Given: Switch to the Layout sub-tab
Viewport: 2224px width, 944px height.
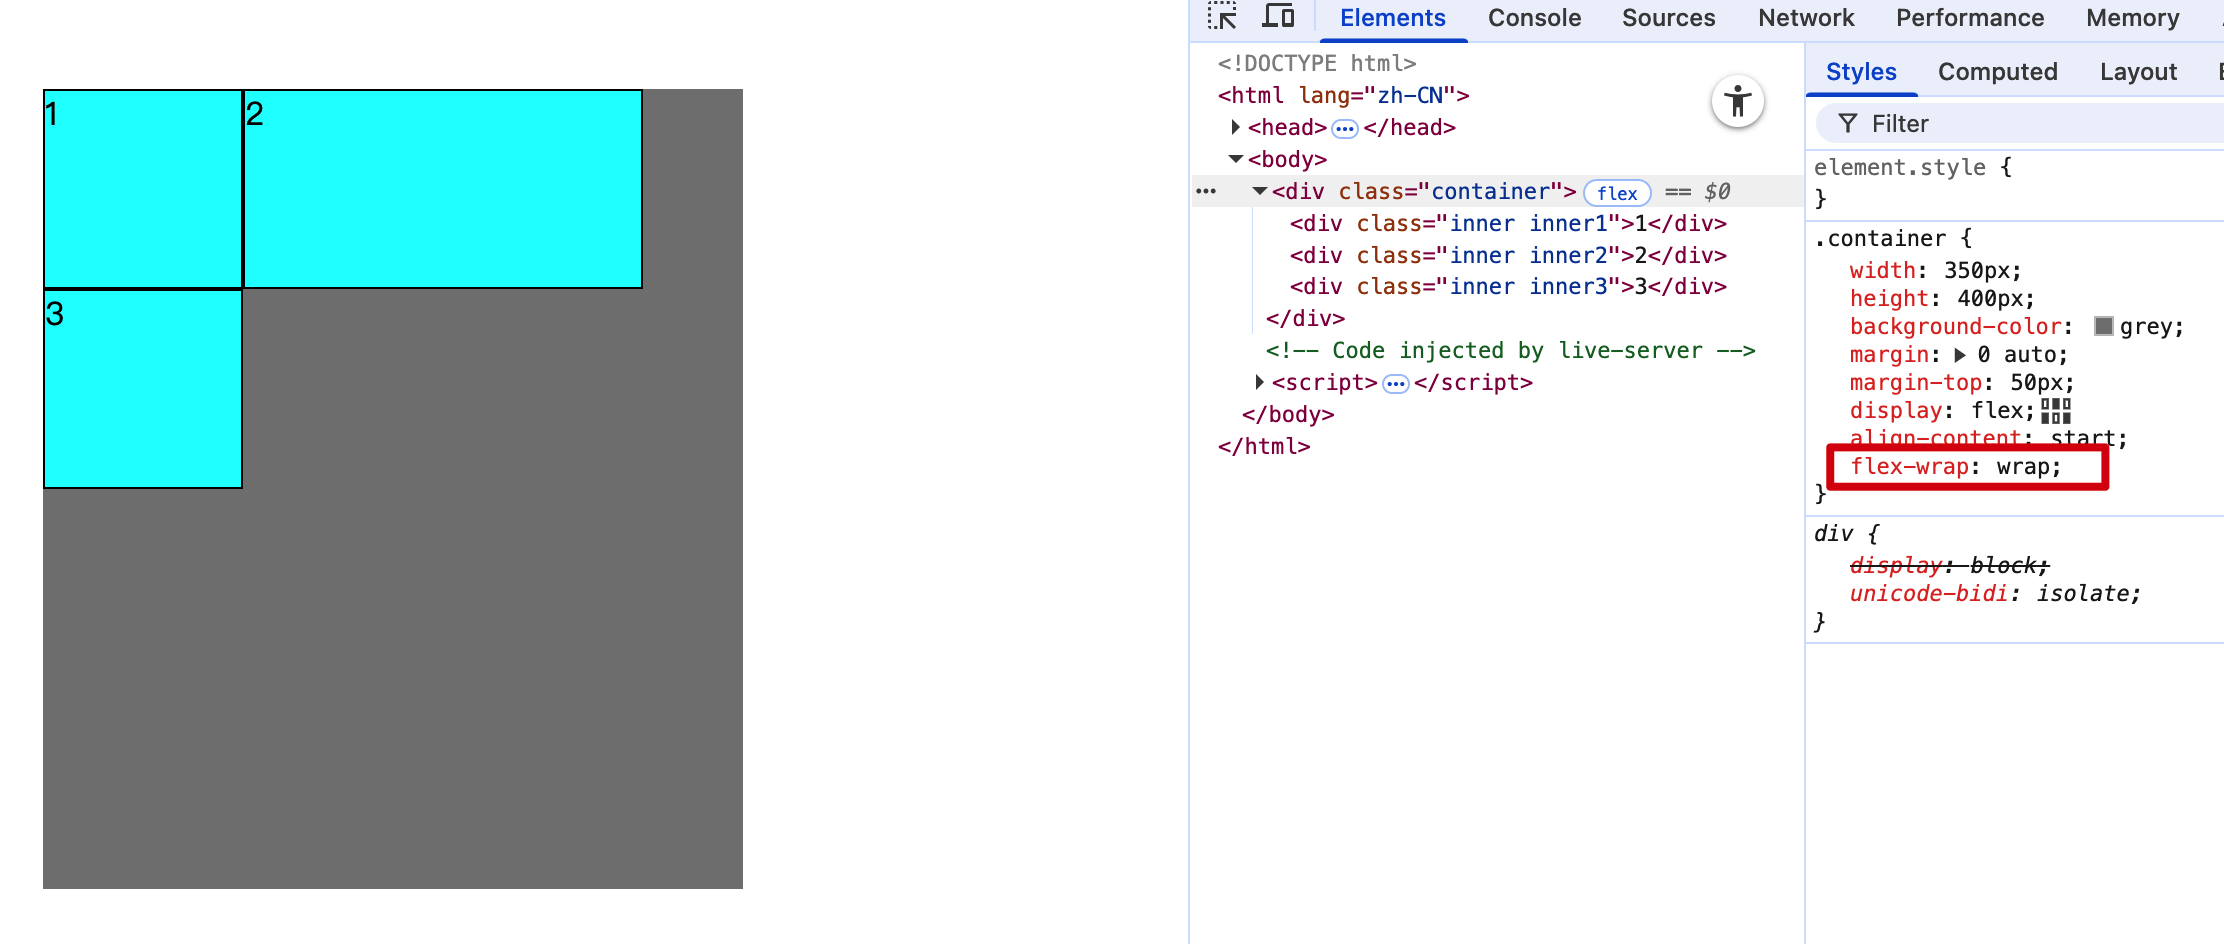Looking at the screenshot, I should pyautogui.click(x=2139, y=72).
